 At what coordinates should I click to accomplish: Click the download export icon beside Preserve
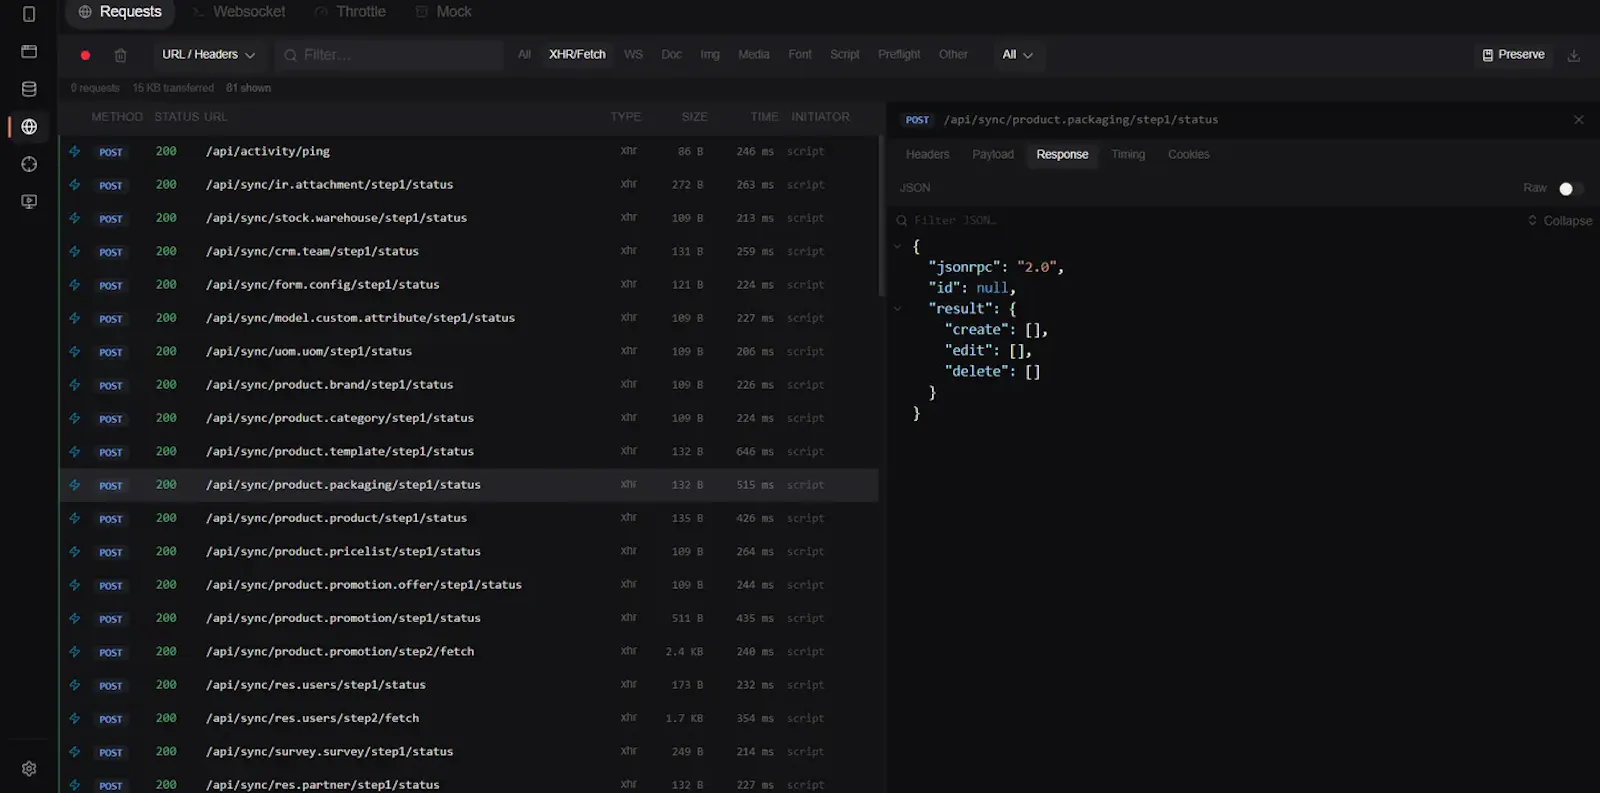(1573, 55)
